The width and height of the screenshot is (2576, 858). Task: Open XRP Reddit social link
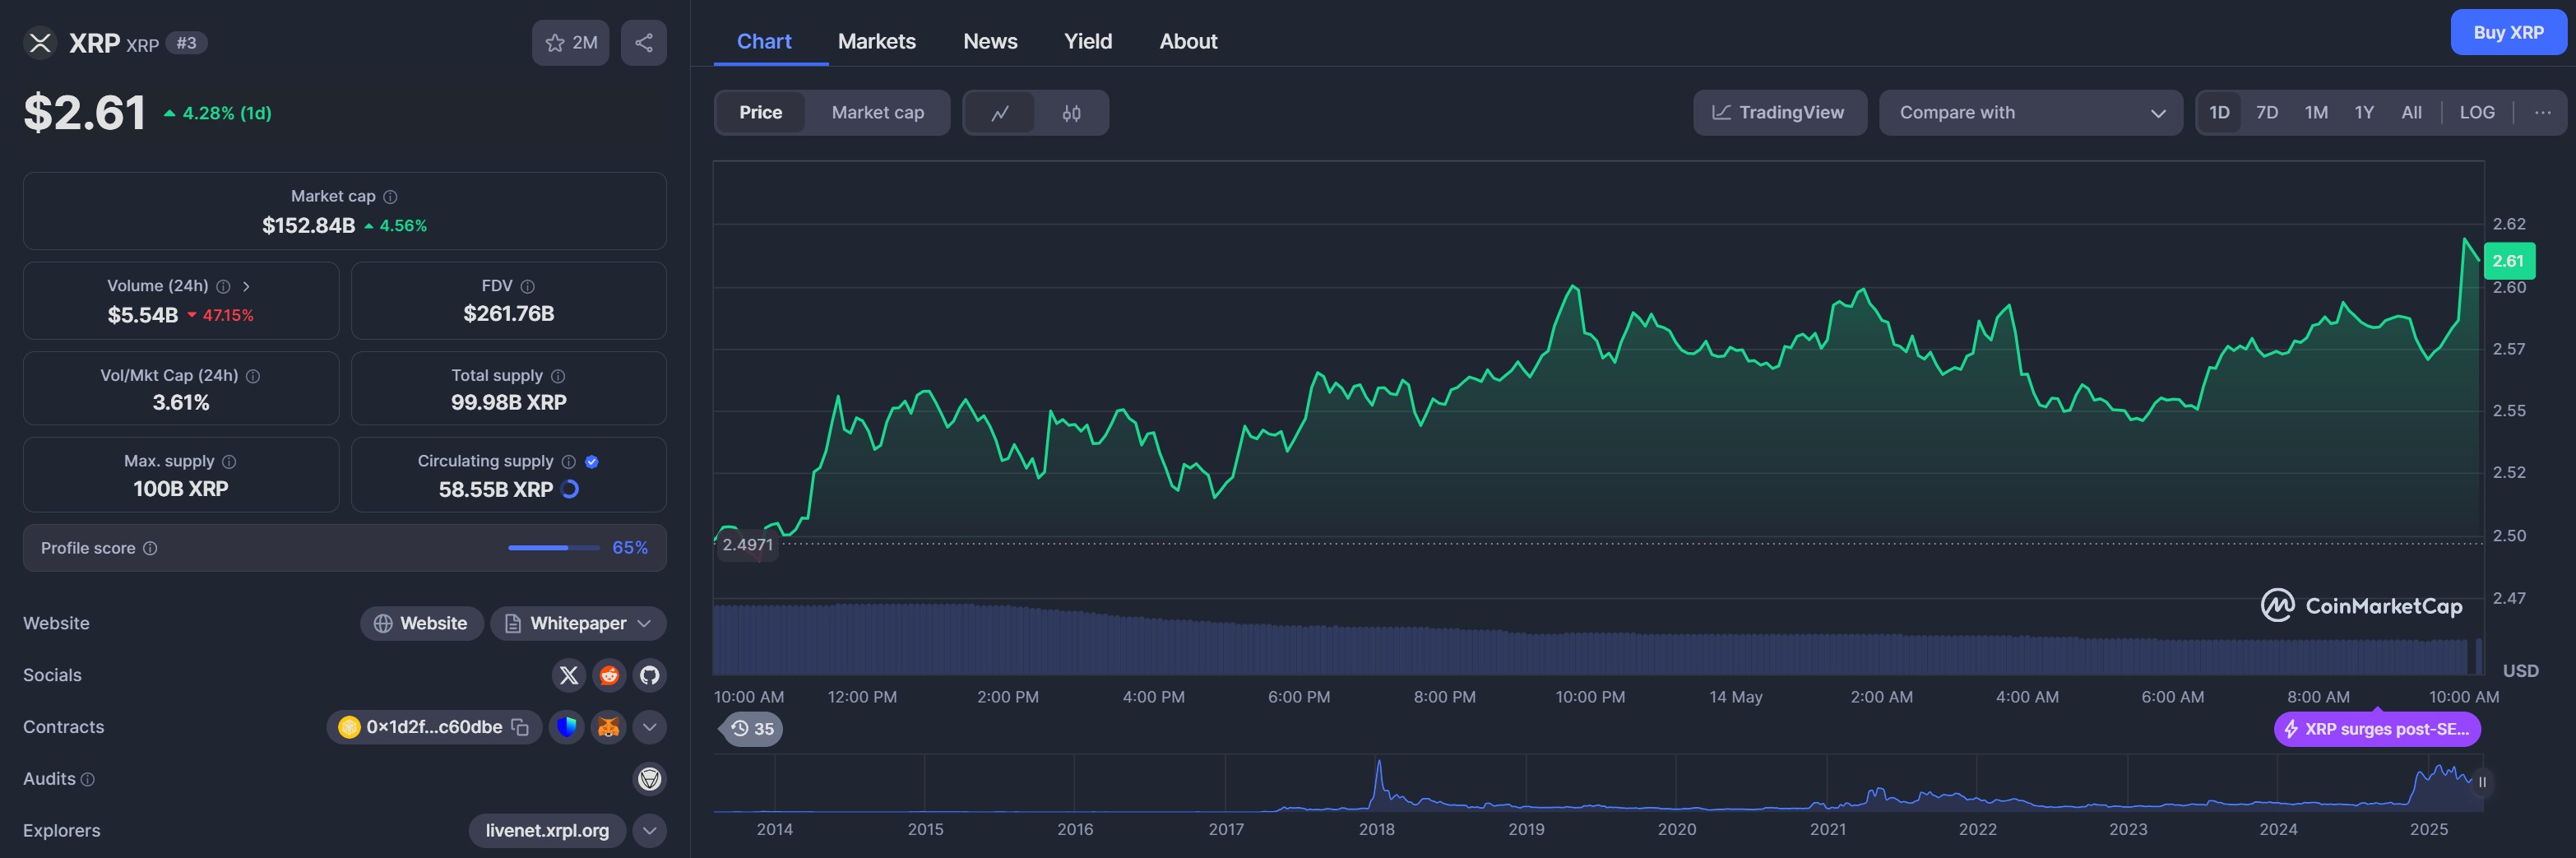pos(609,675)
